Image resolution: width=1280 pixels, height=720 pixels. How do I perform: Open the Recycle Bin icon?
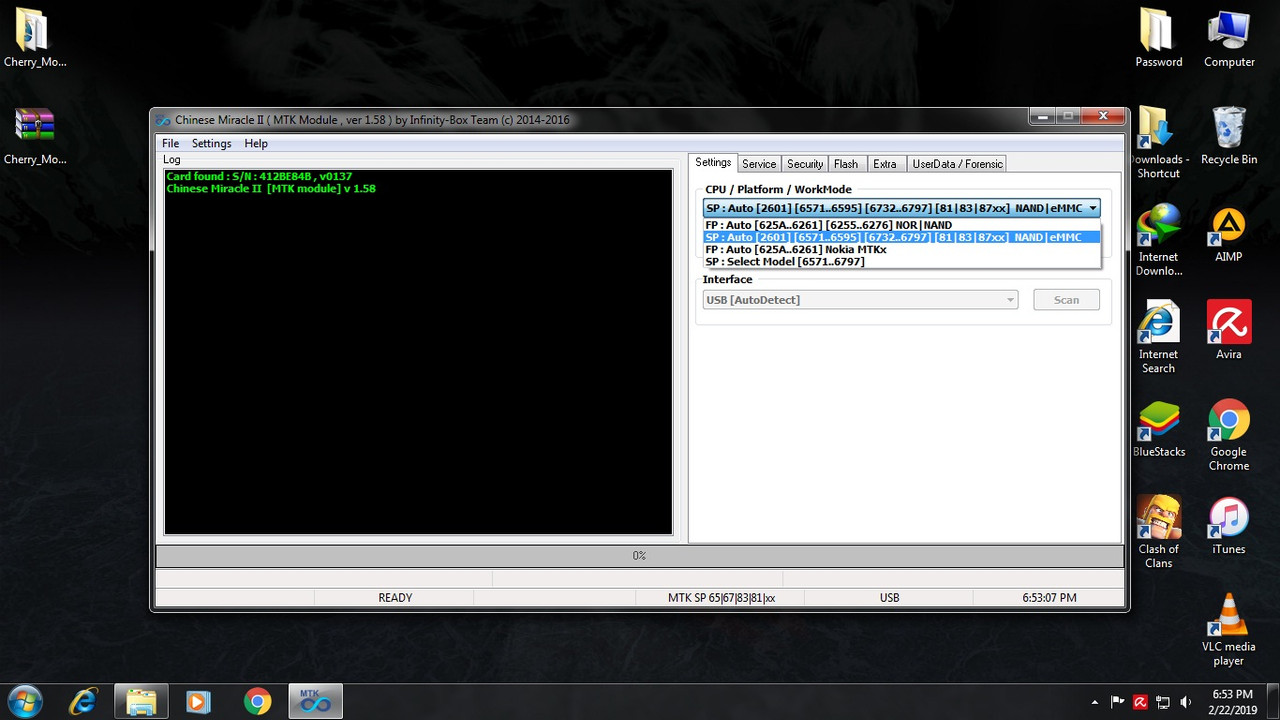[x=1229, y=135]
